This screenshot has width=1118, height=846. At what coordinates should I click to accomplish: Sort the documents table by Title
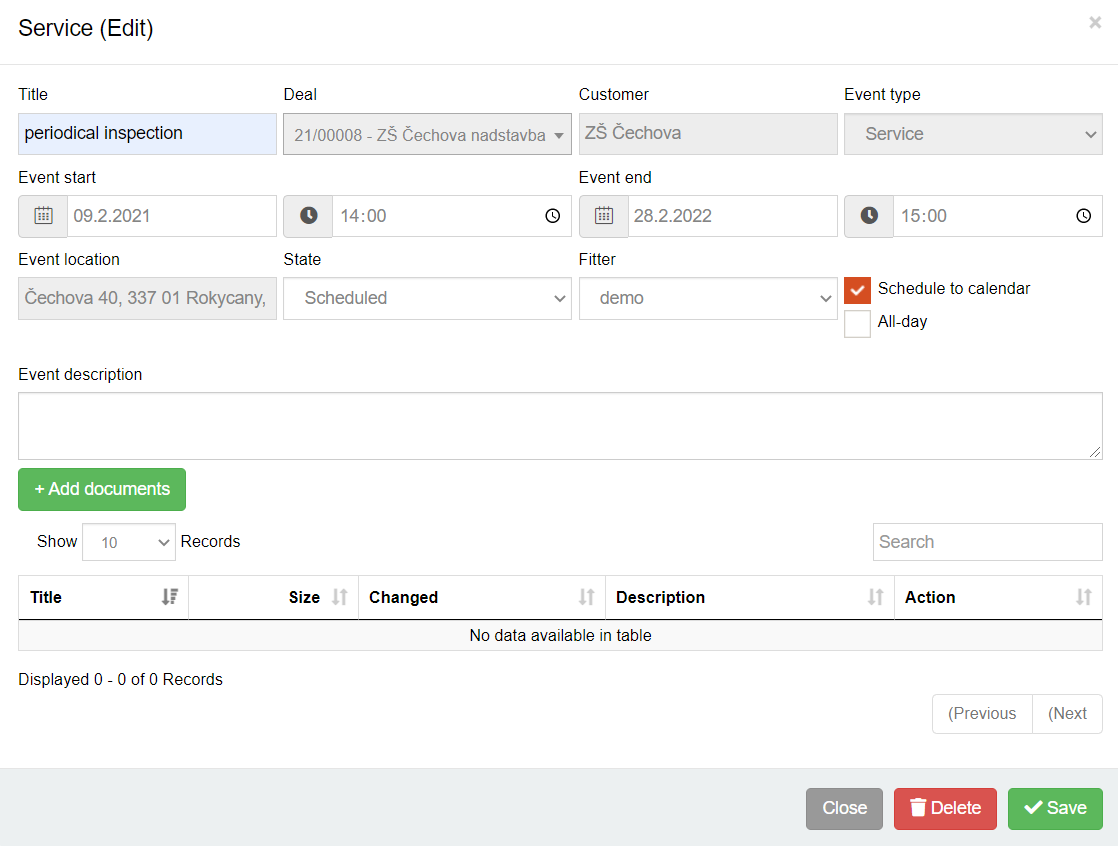[x=103, y=597]
